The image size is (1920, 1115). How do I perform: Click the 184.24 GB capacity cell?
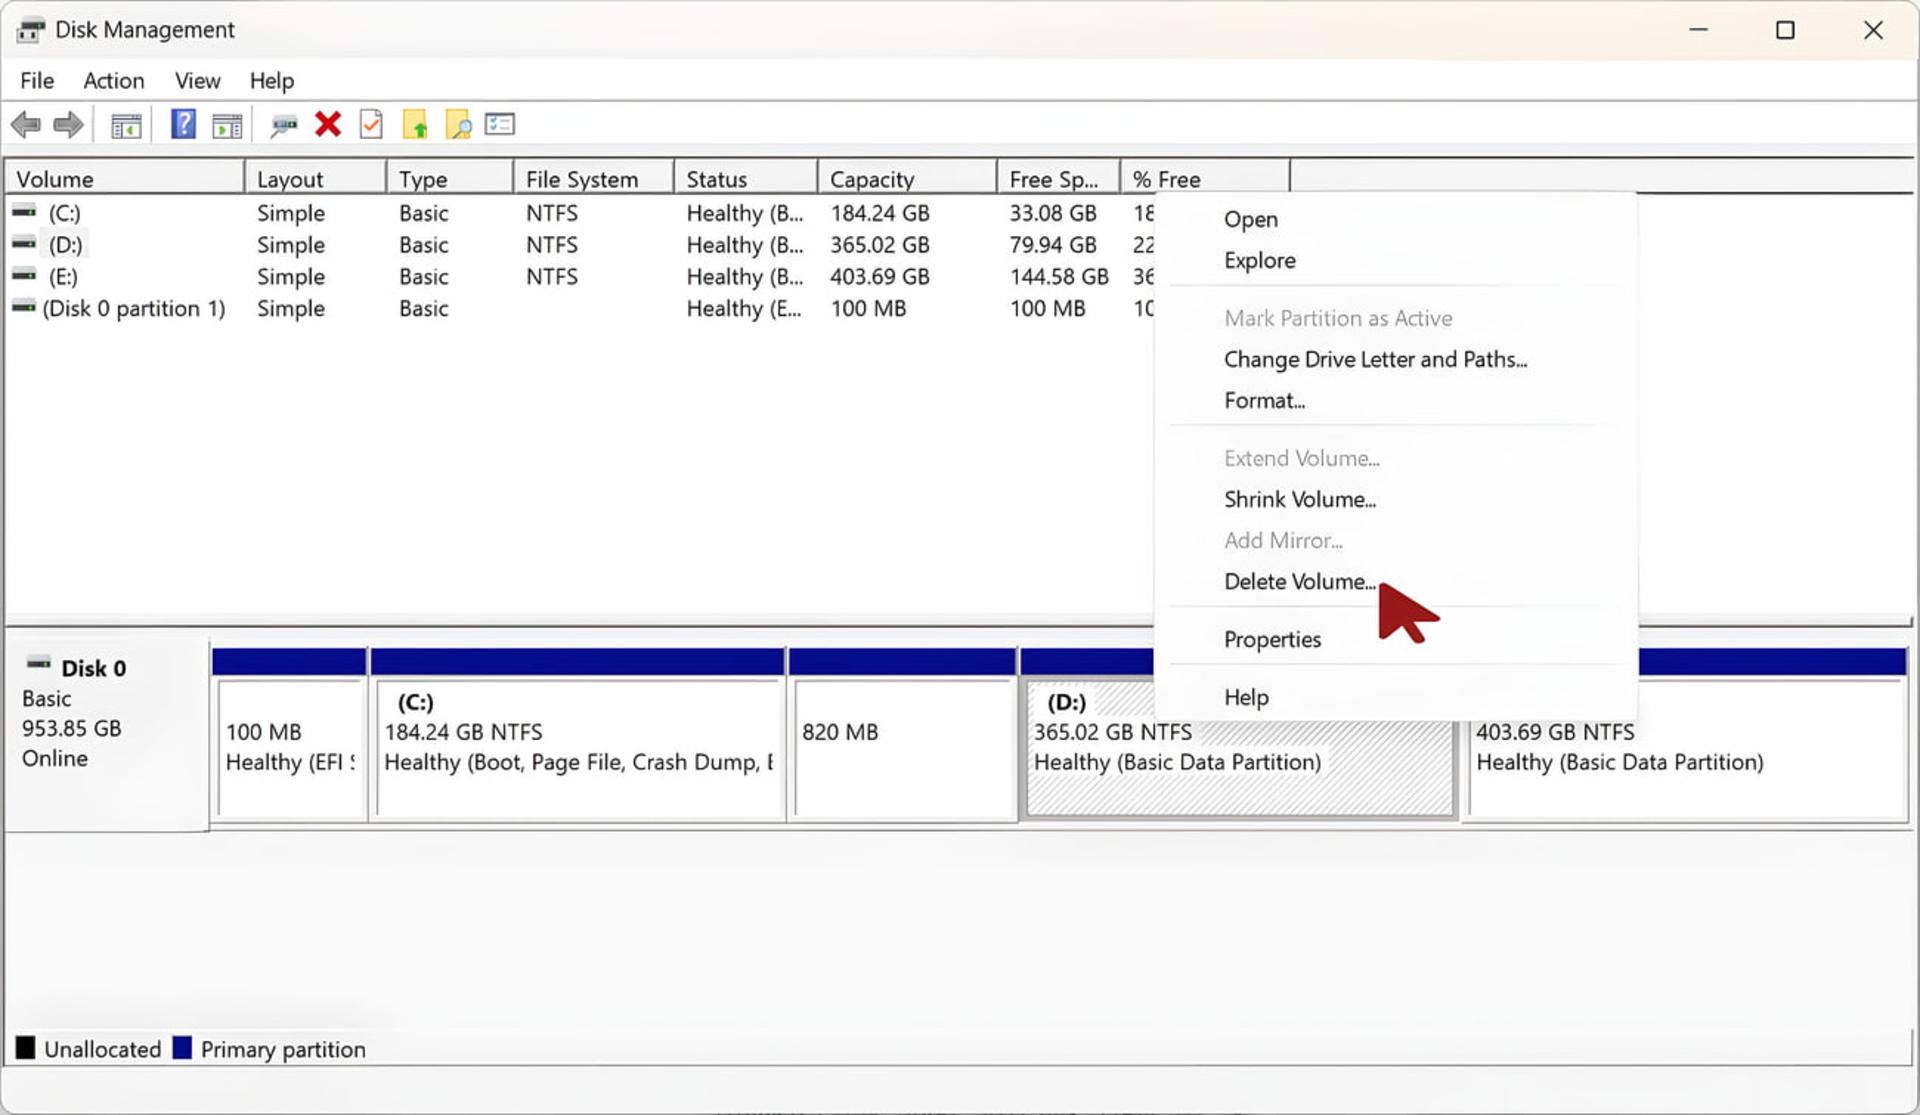[880, 213]
